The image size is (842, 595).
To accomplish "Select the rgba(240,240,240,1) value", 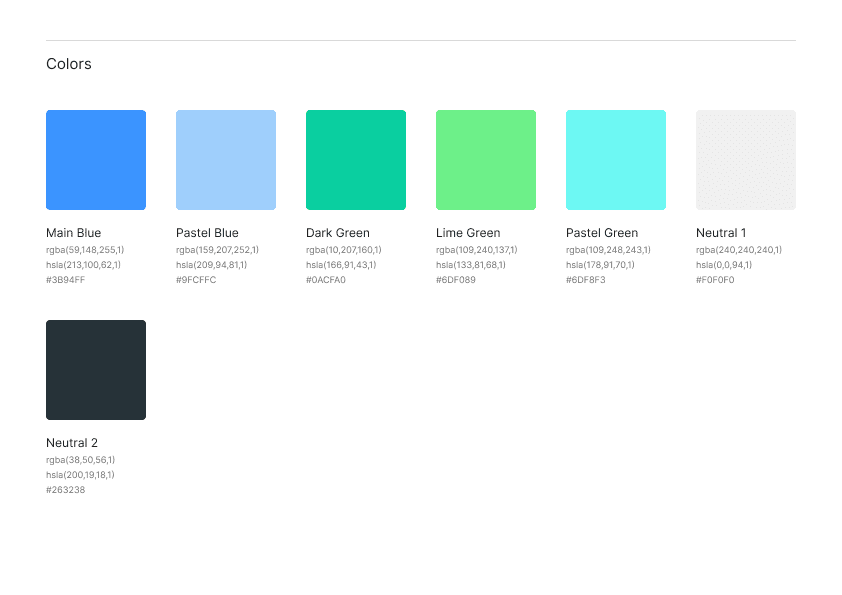I will click(x=739, y=250).
